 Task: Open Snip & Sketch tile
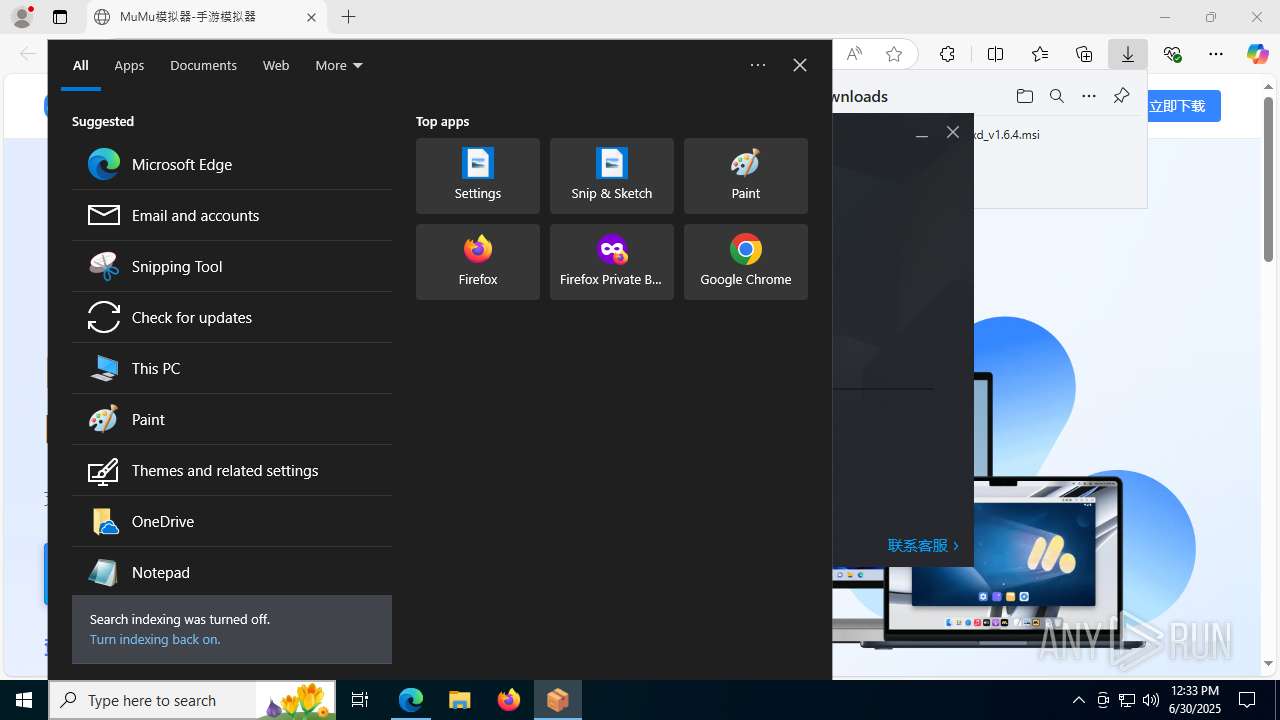[x=612, y=176]
